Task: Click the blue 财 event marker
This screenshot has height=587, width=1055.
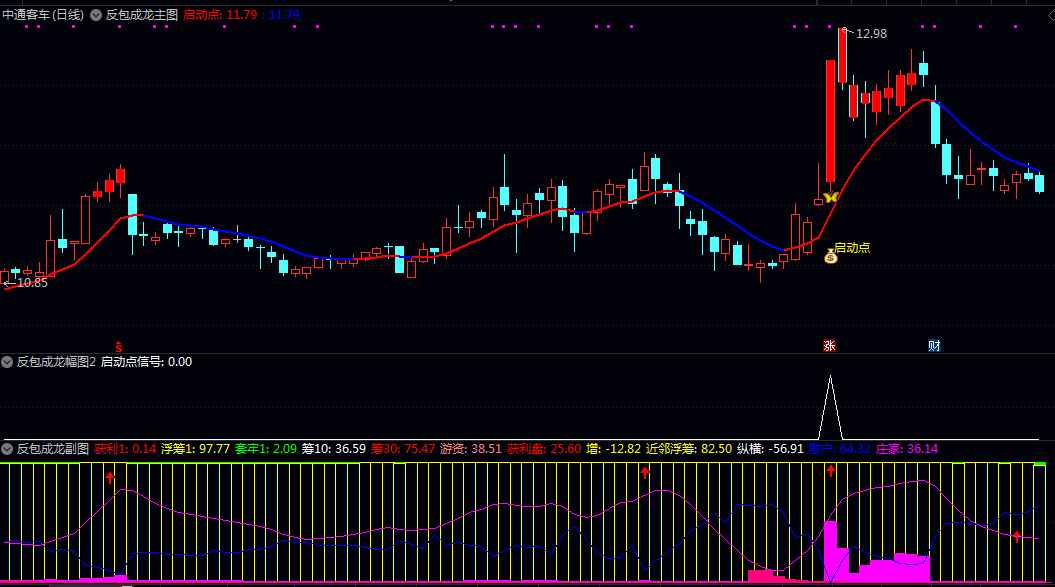Action: pyautogui.click(x=934, y=346)
